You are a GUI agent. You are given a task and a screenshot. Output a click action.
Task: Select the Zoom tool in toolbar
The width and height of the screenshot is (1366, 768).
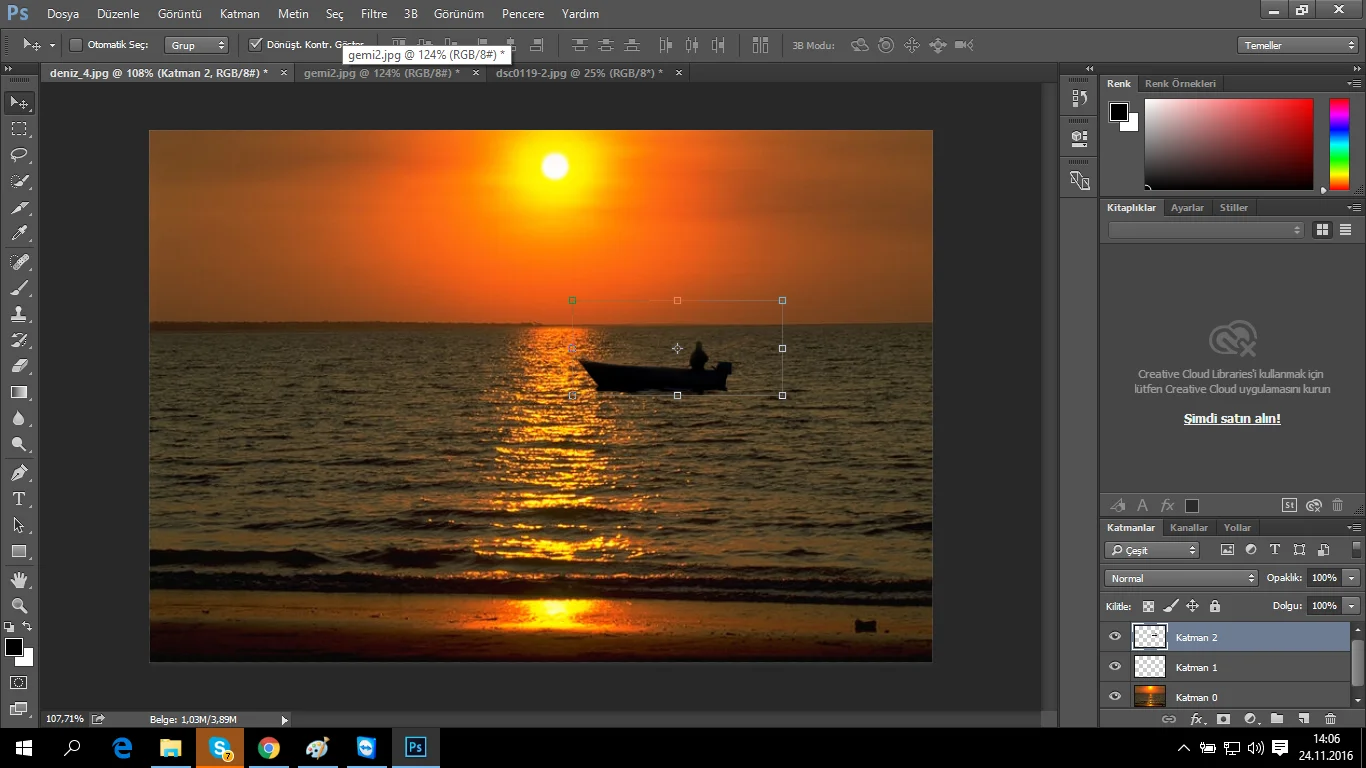(19, 606)
